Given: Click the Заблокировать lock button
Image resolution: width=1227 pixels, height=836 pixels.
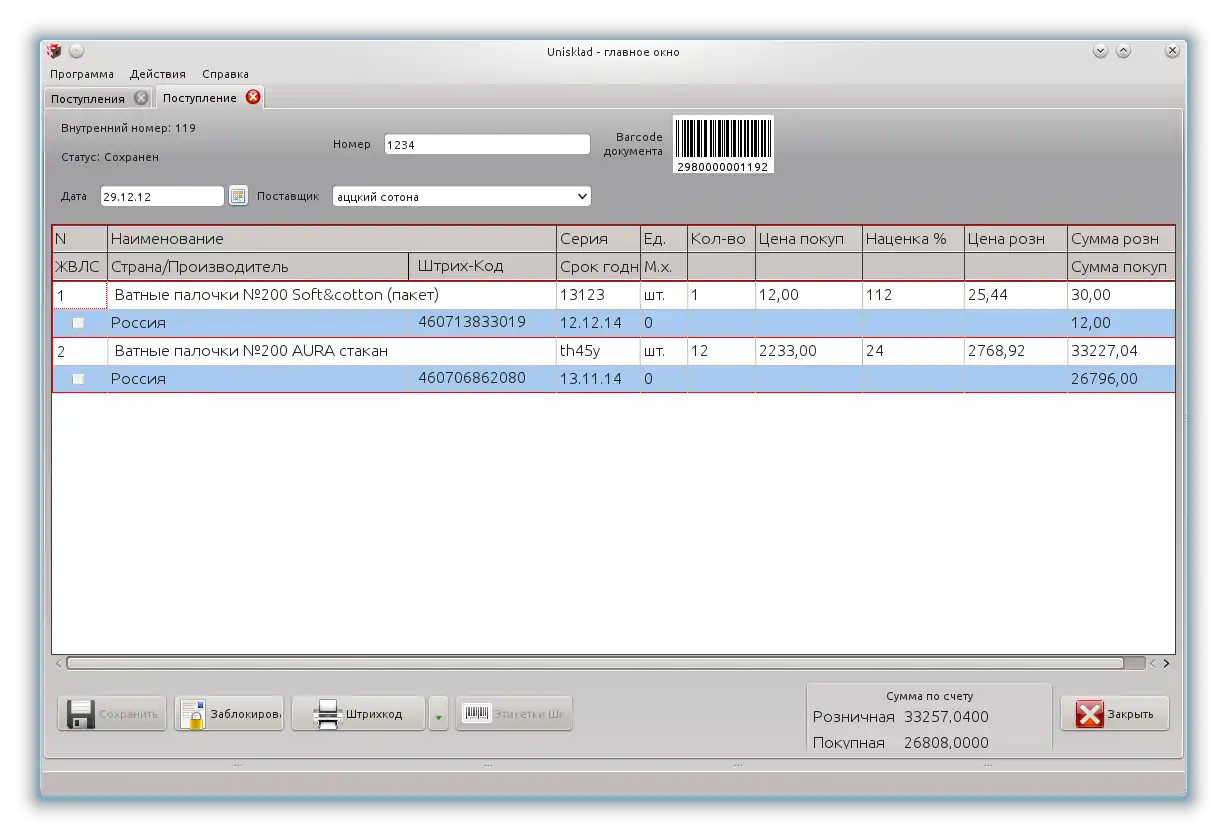Looking at the screenshot, I should coord(229,714).
